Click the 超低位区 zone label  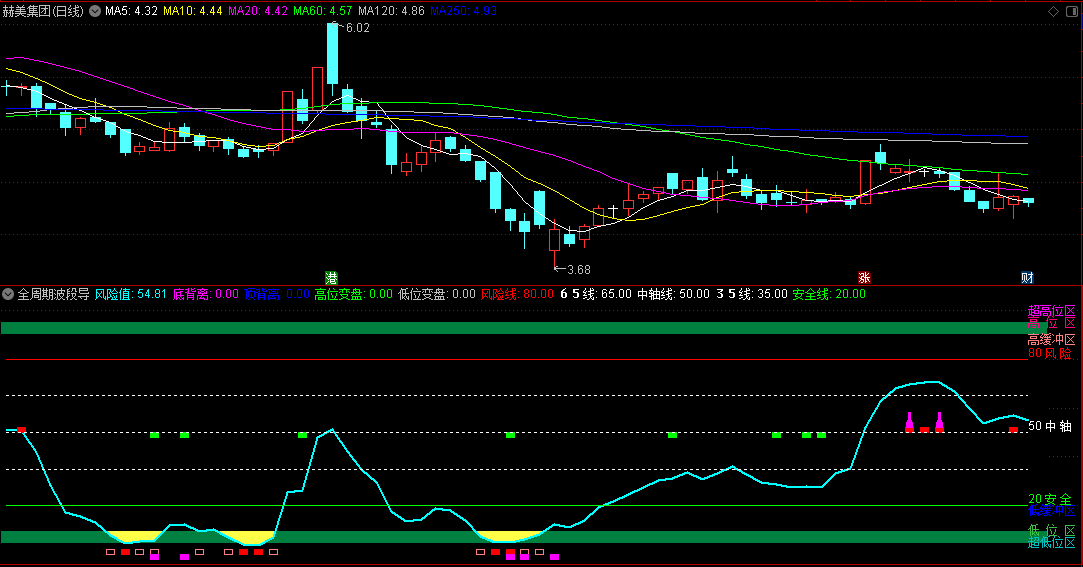click(x=1051, y=543)
